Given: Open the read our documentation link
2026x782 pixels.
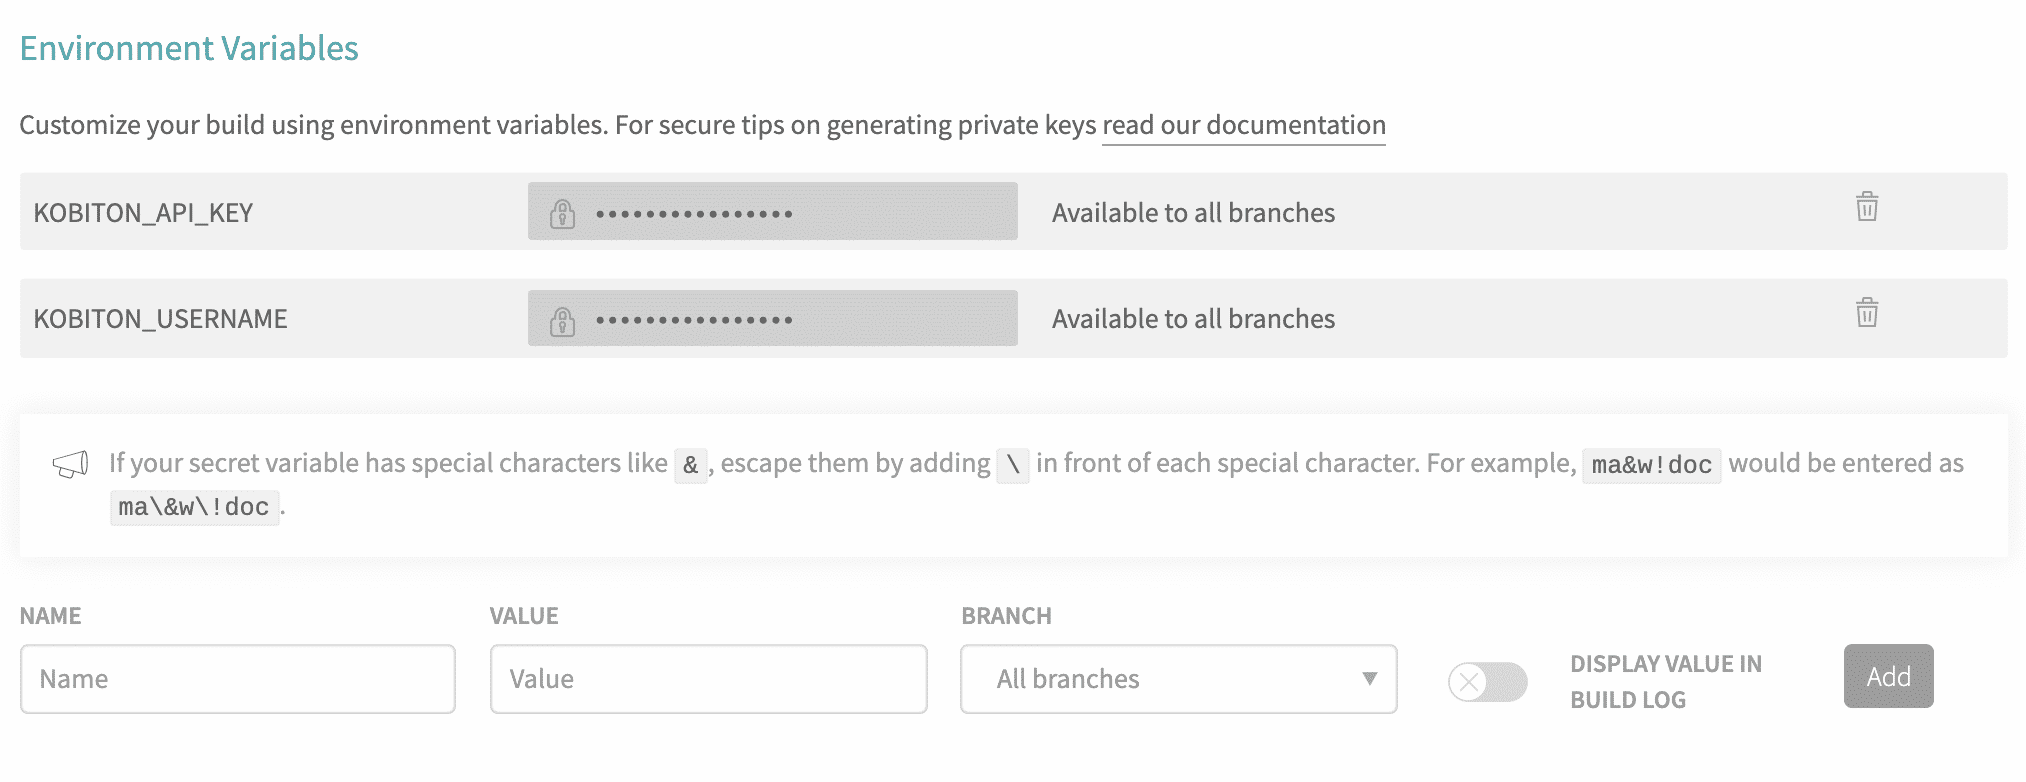Looking at the screenshot, I should pos(1243,125).
